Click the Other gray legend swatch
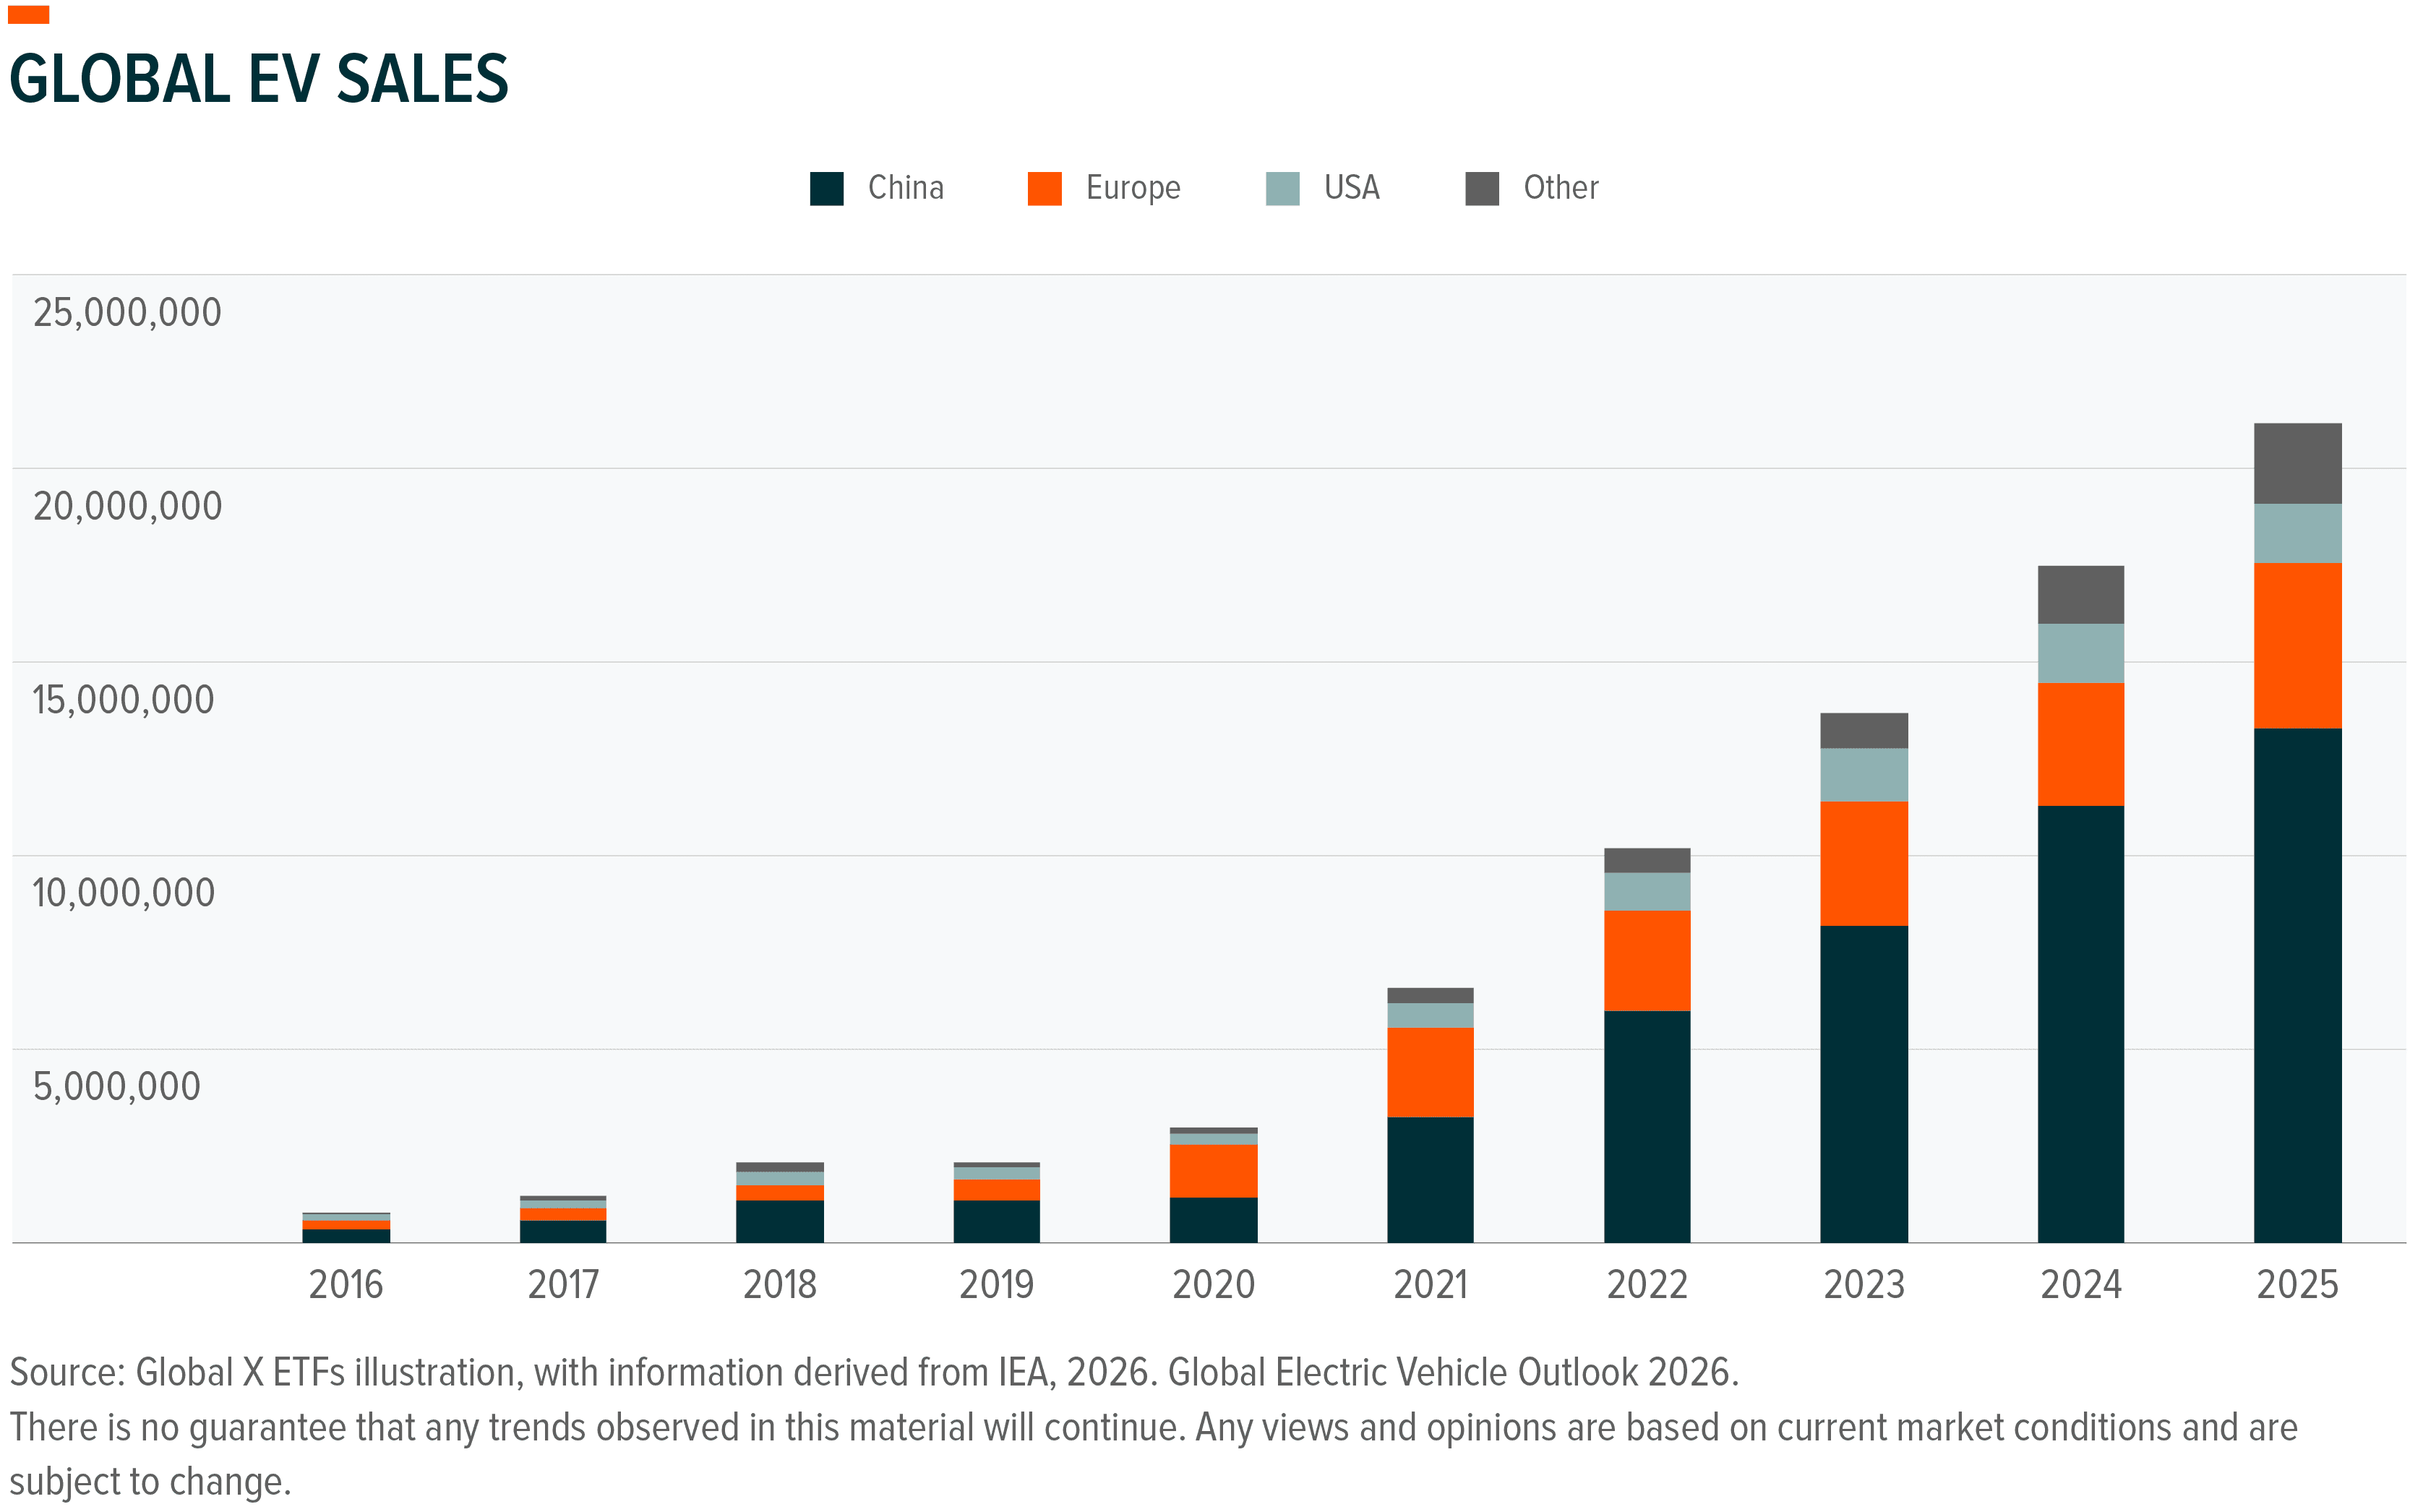This screenshot has height=1512, width=2410. pyautogui.click(x=1481, y=188)
